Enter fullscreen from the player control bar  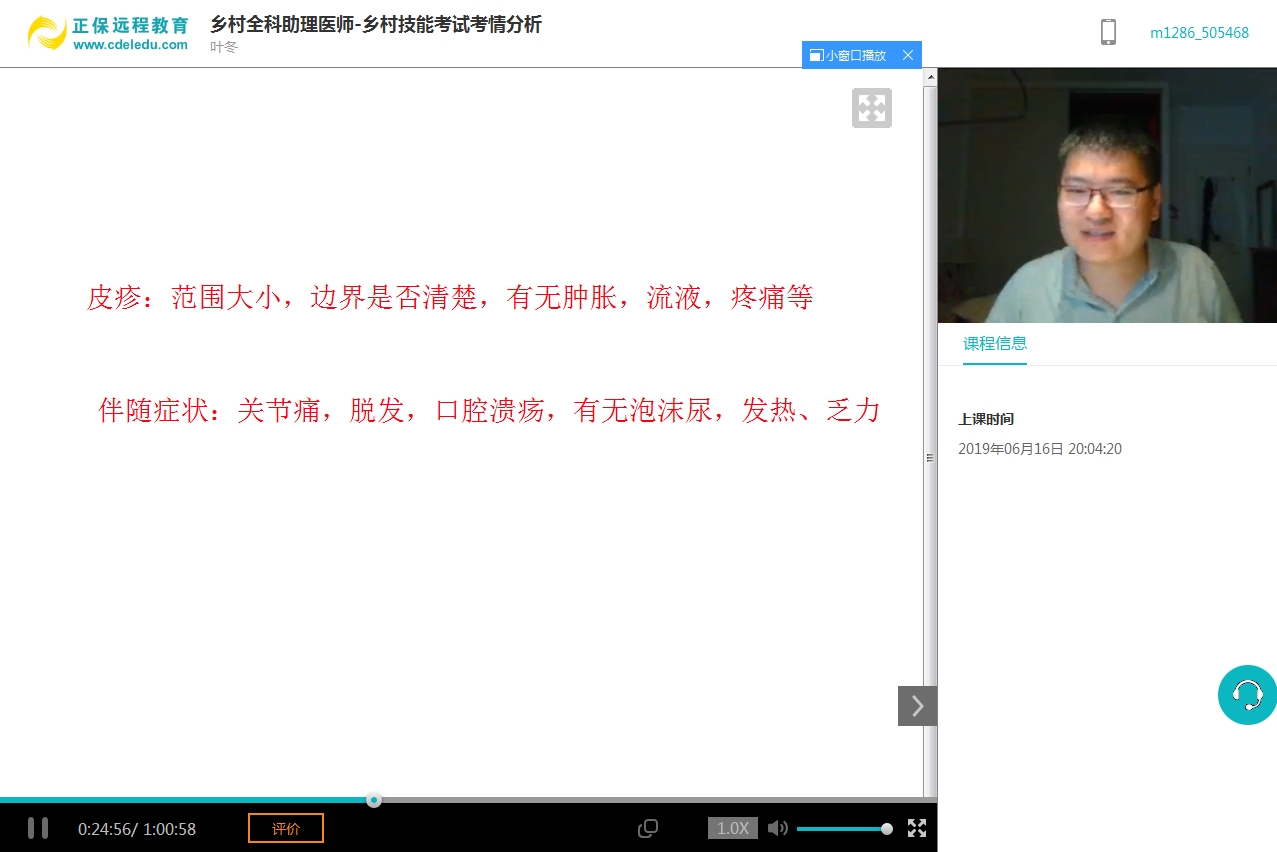pos(916,828)
